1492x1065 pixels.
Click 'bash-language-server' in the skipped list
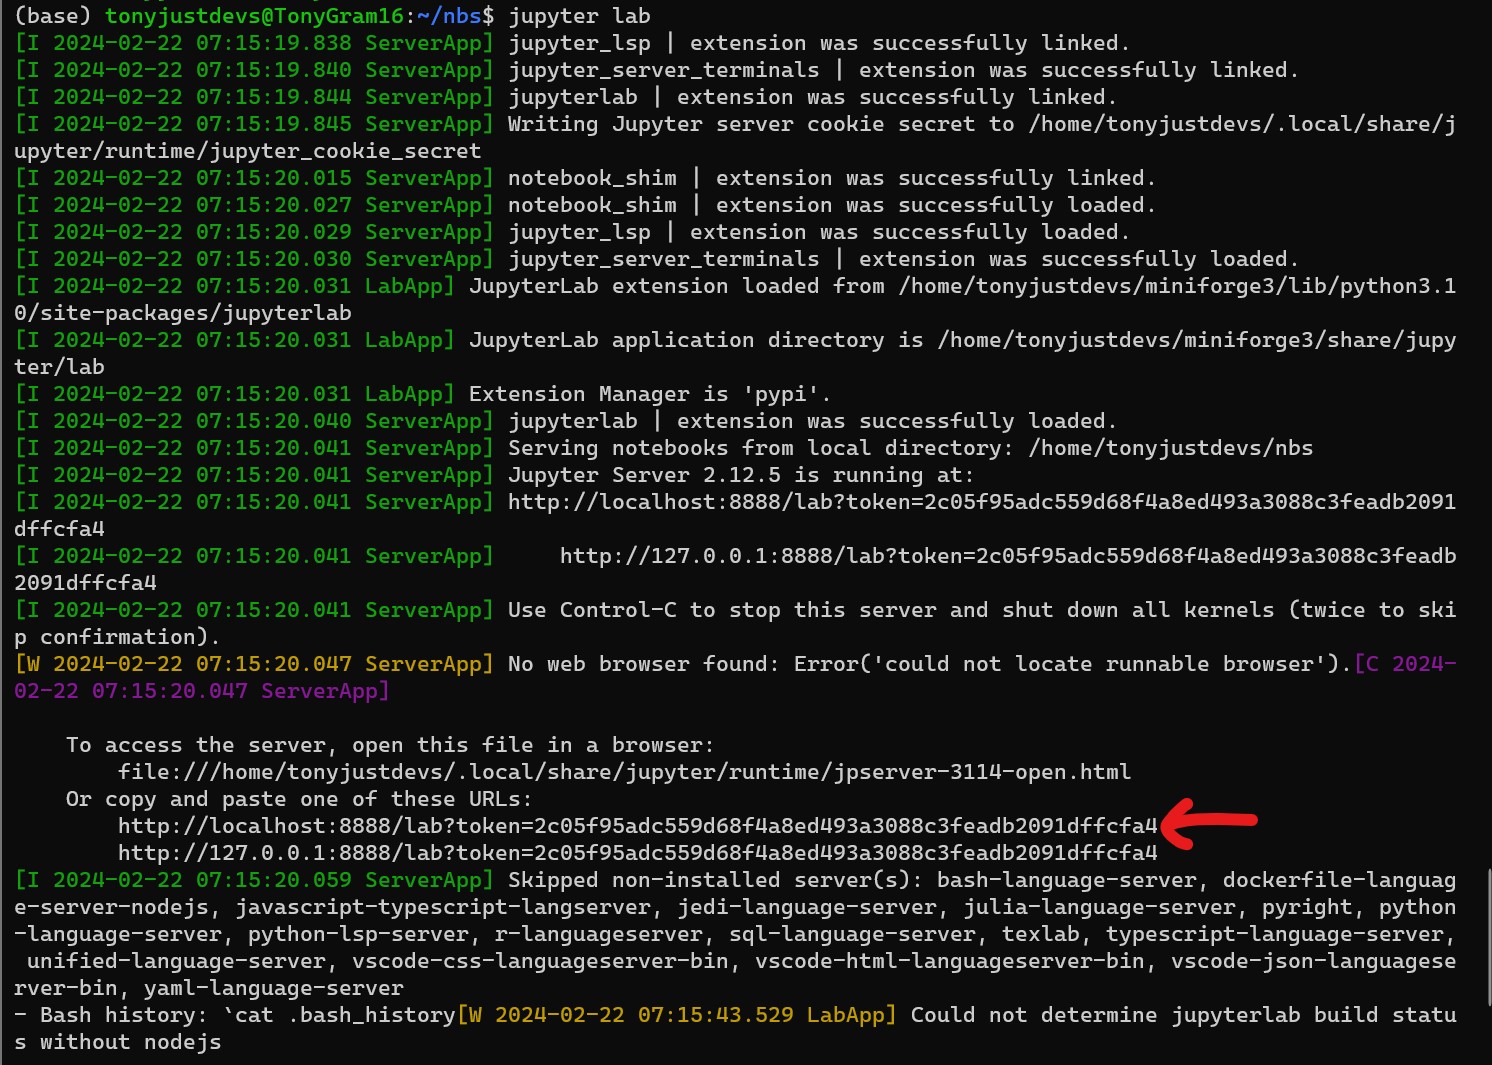click(1067, 880)
